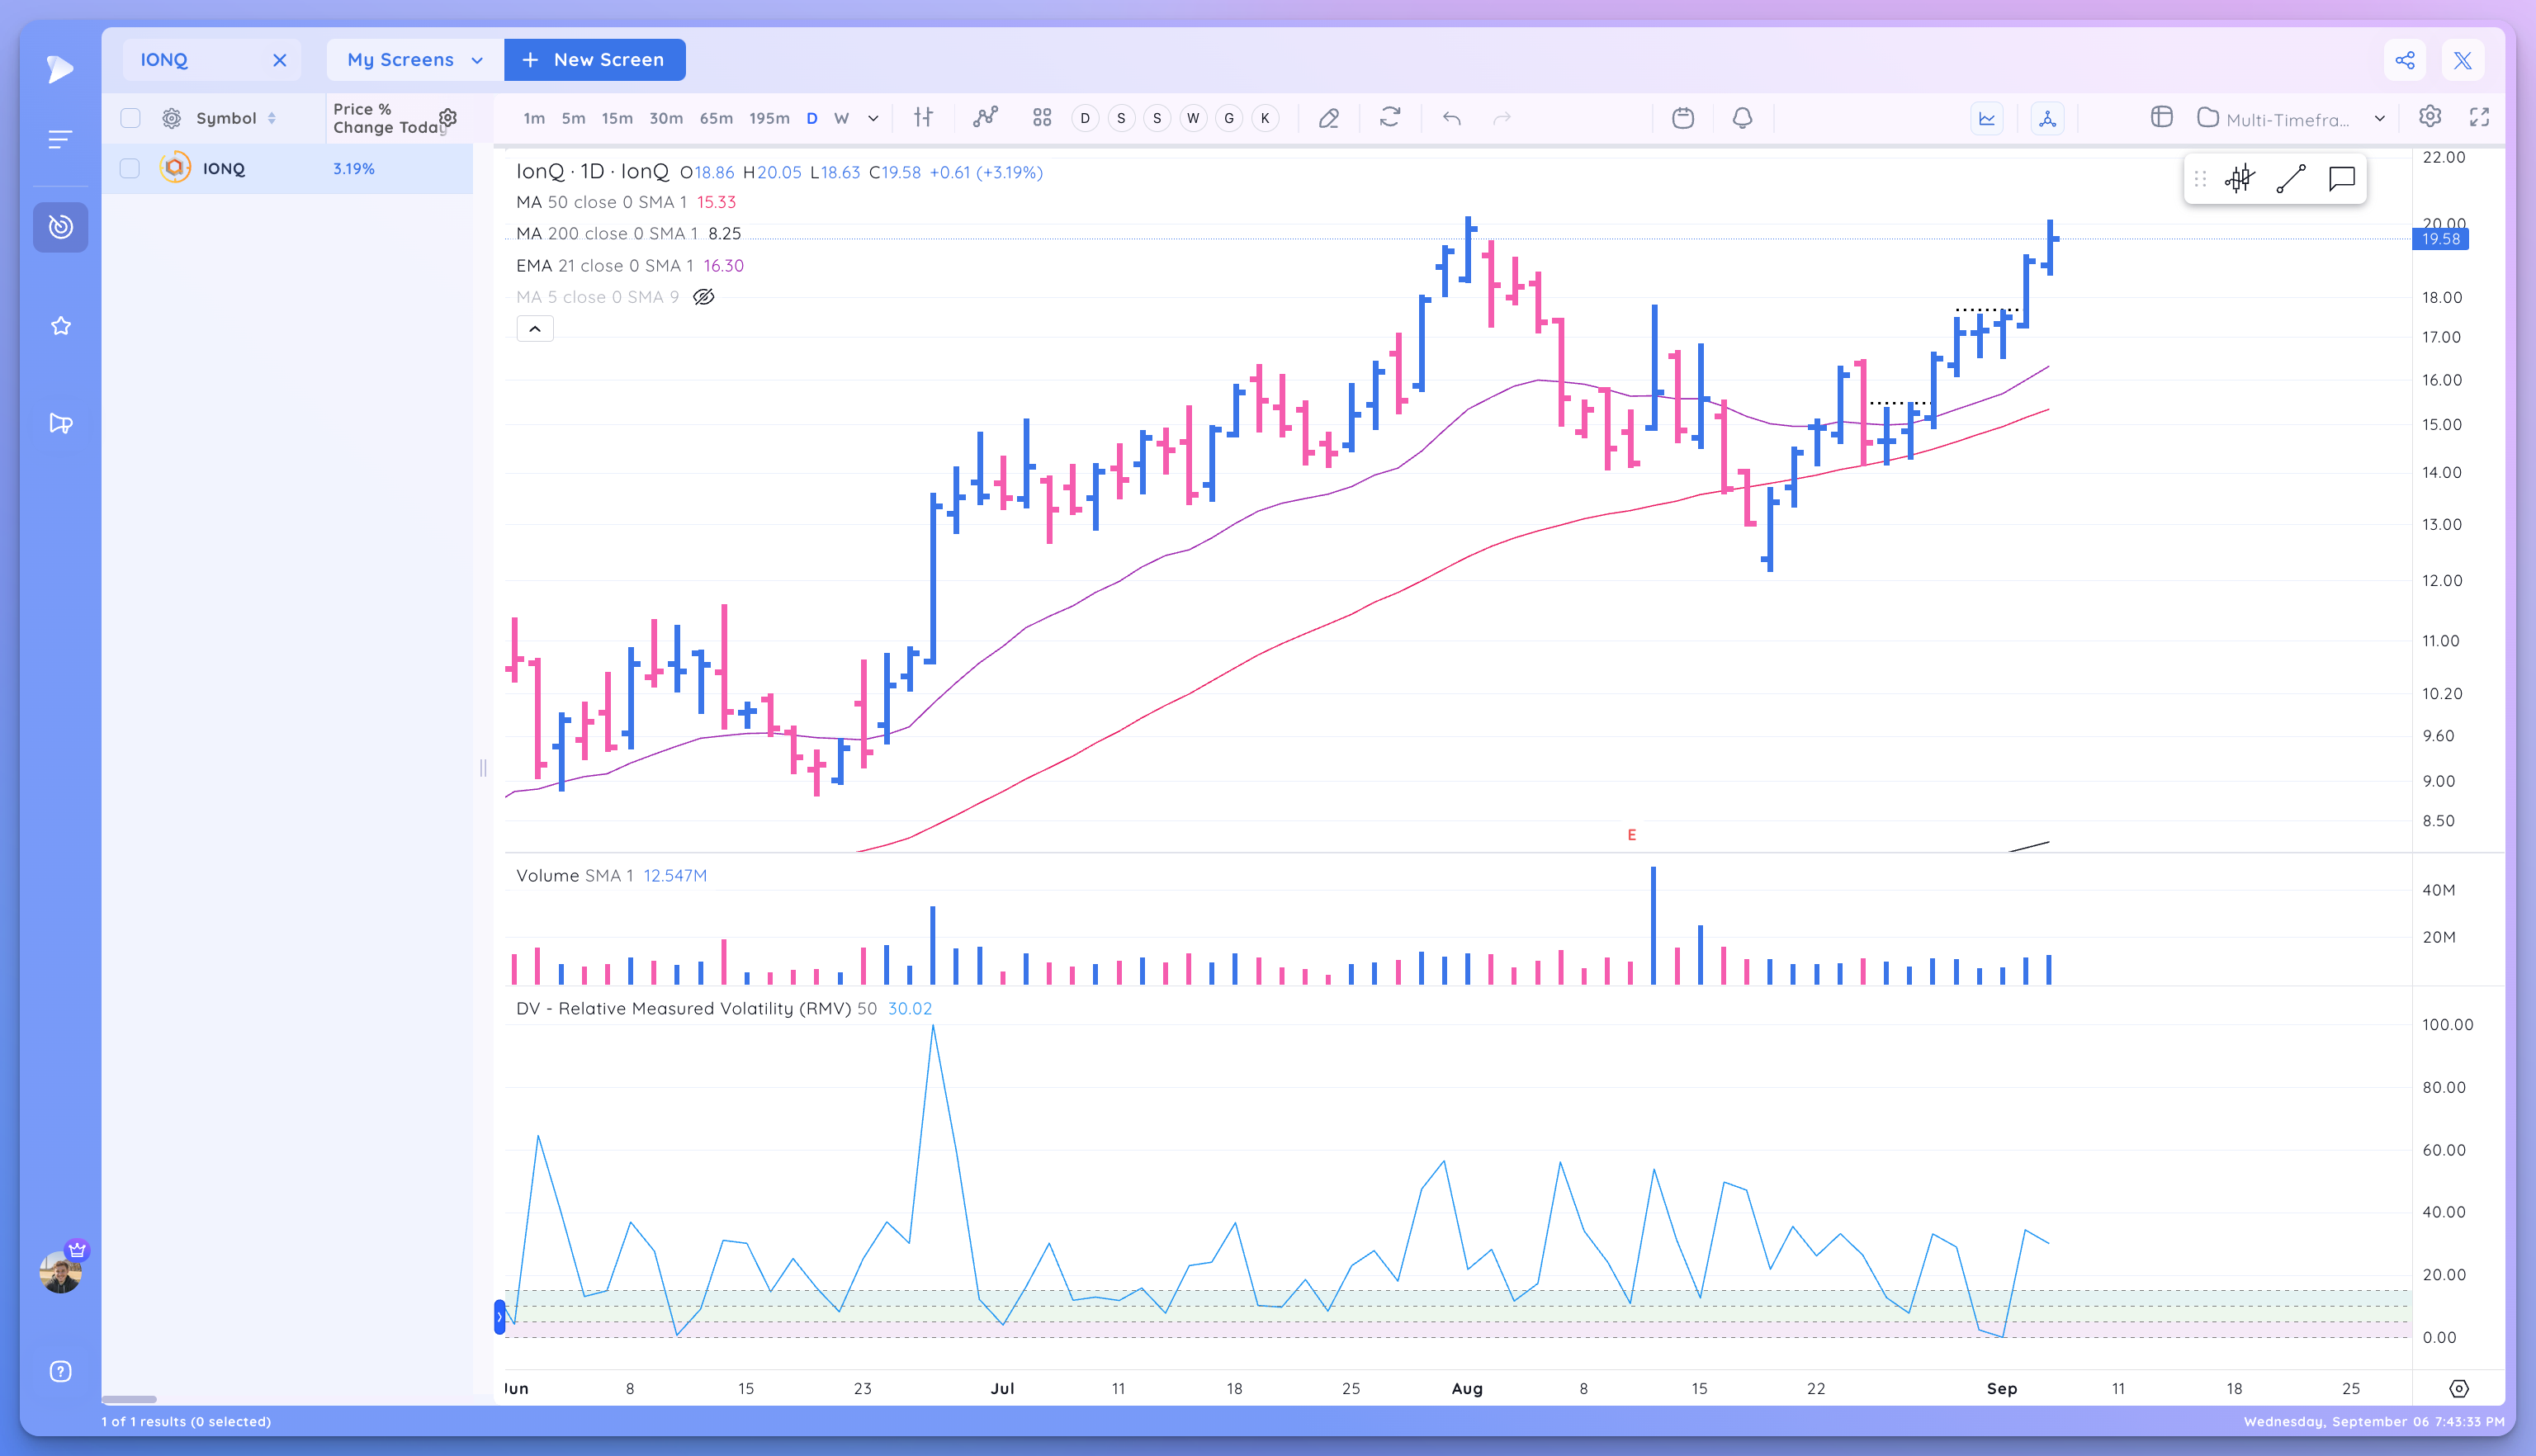Viewport: 2536px width, 1456px height.
Task: Select the pencil drawing tool
Action: coord(1329,117)
